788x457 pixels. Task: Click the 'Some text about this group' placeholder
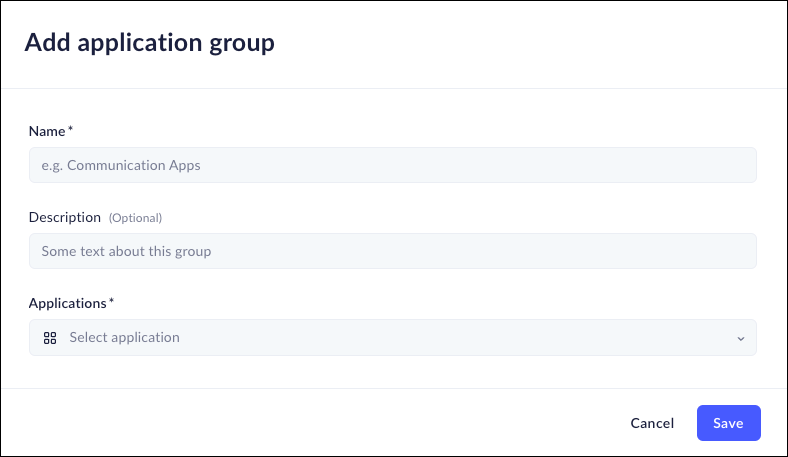pos(126,251)
